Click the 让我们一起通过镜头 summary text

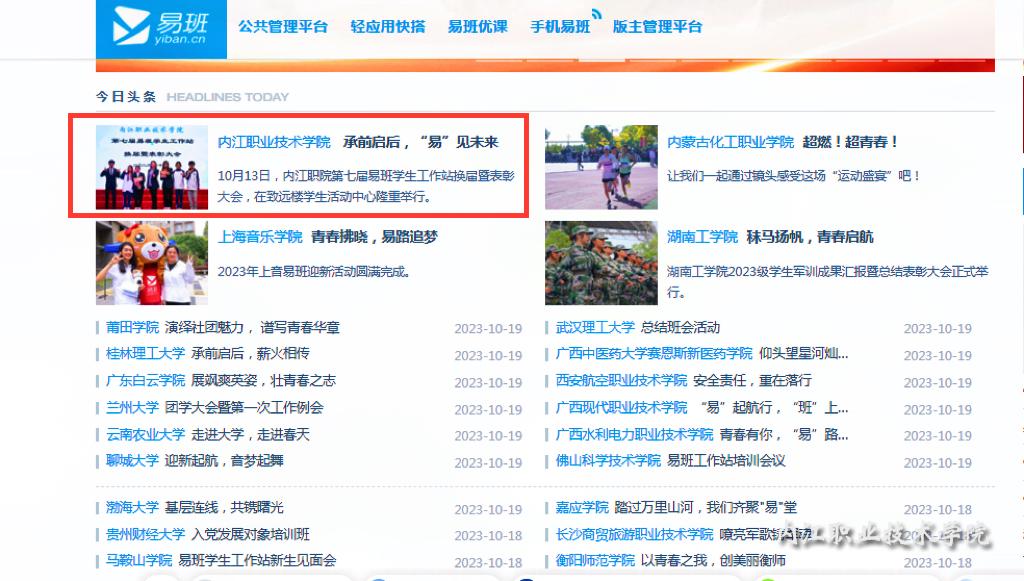coord(793,176)
